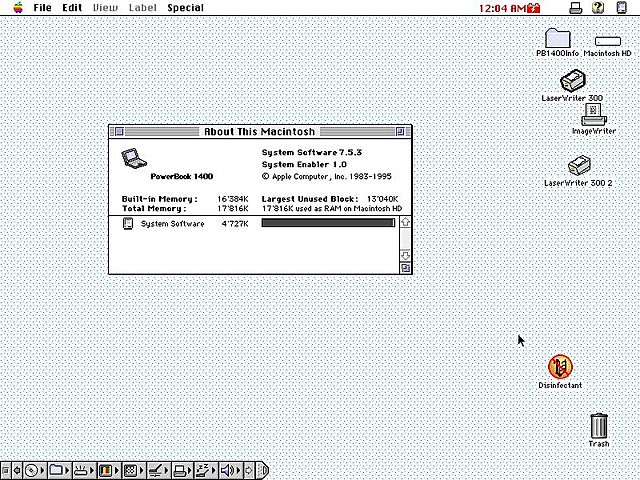Click the red battery charging icon

point(533,8)
